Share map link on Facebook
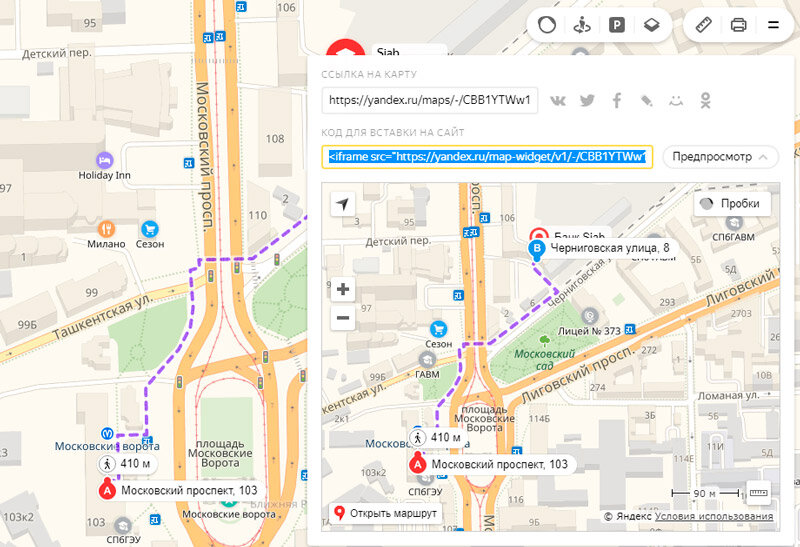The width and height of the screenshot is (800, 547). [617, 101]
